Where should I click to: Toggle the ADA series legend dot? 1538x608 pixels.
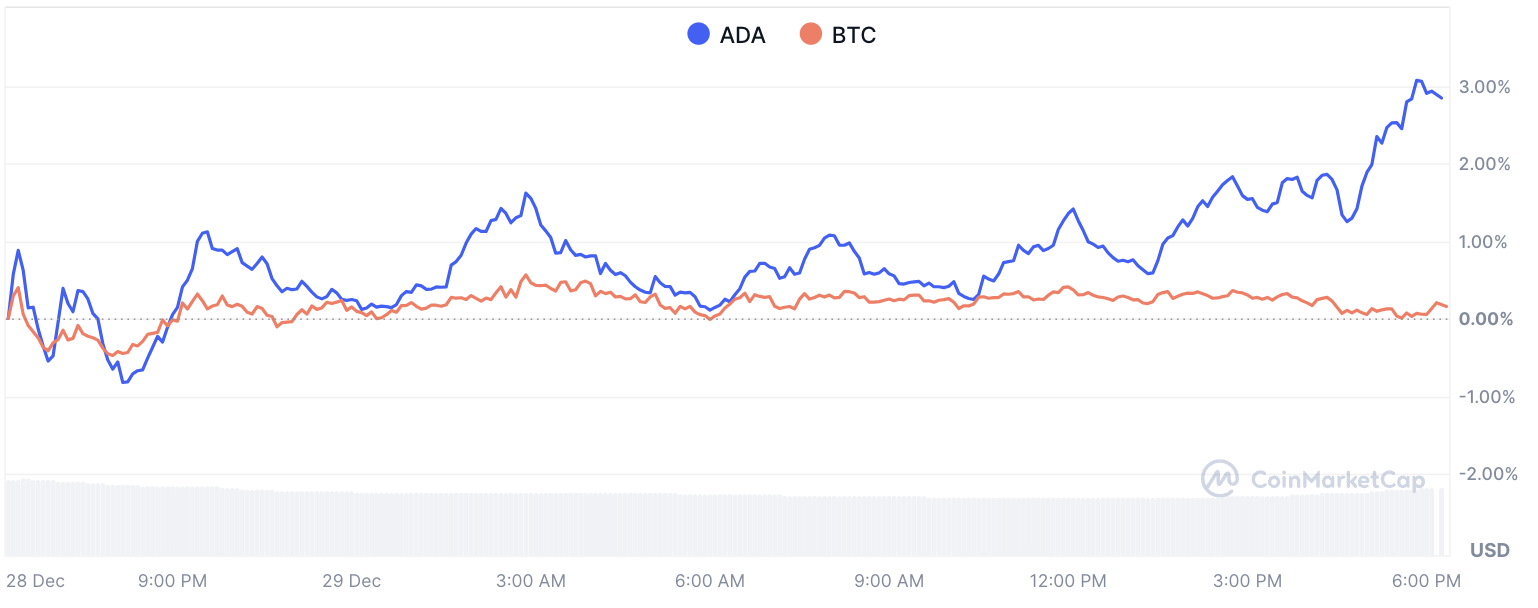tap(699, 35)
